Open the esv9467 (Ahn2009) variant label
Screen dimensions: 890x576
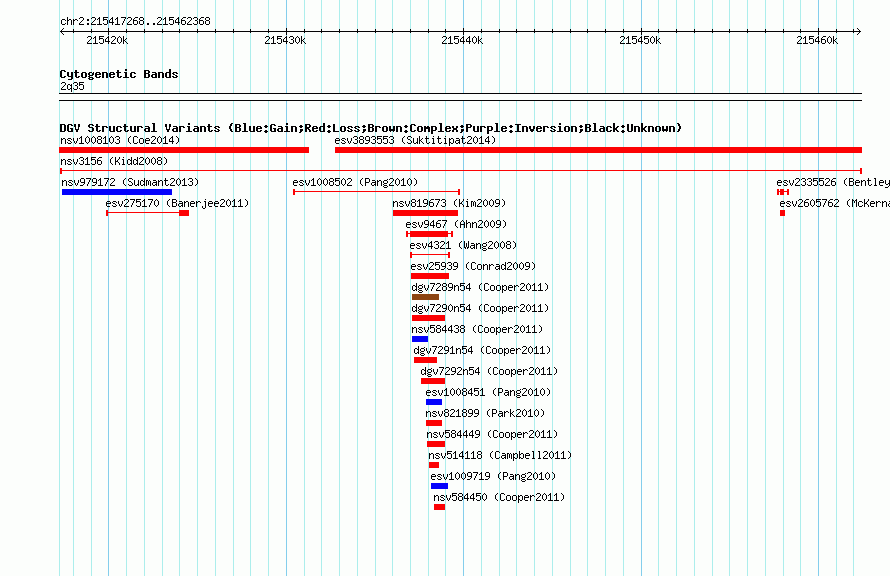456,224
